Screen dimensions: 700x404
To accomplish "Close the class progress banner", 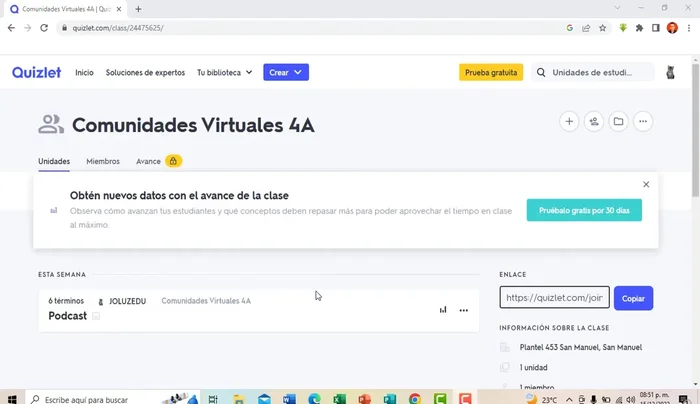I will click(646, 184).
